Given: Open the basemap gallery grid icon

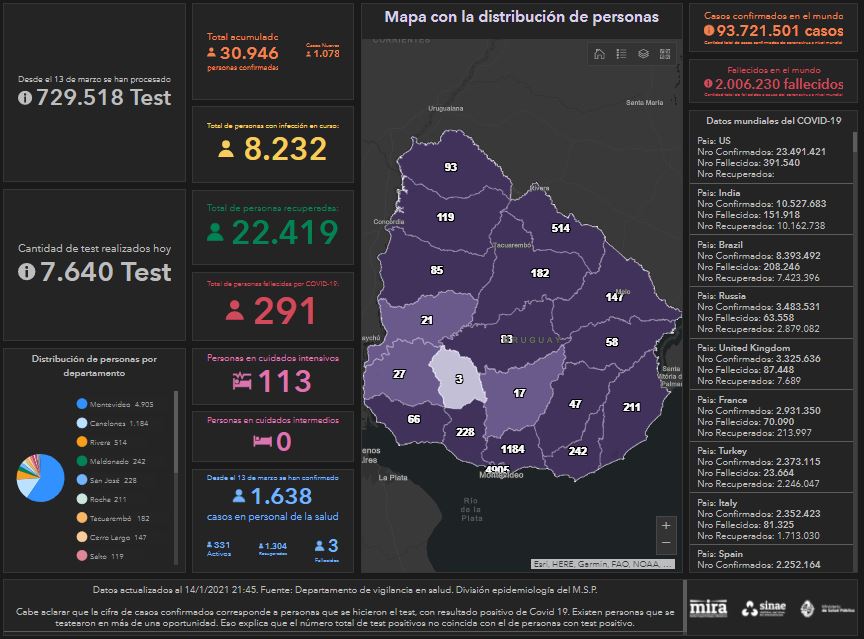Looking at the screenshot, I should (x=665, y=54).
